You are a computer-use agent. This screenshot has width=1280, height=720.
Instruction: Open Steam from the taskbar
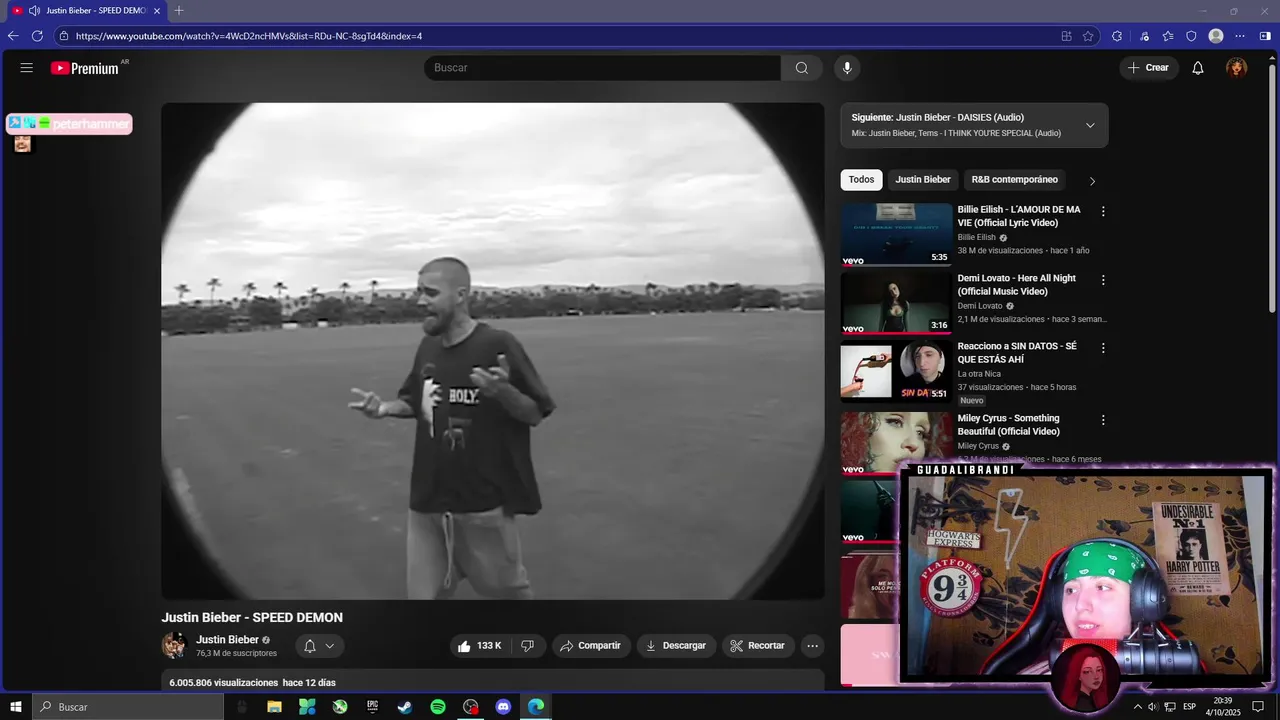coord(405,707)
